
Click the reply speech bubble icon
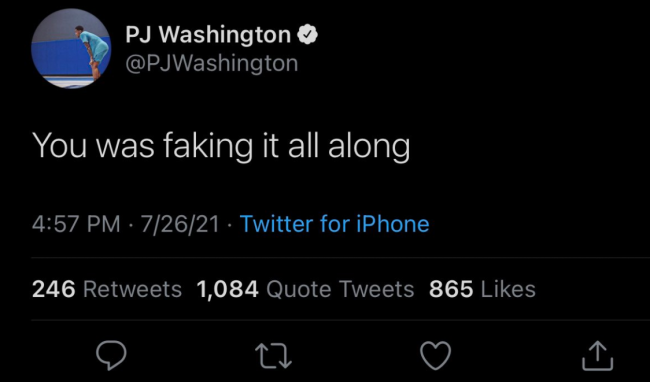tap(111, 355)
